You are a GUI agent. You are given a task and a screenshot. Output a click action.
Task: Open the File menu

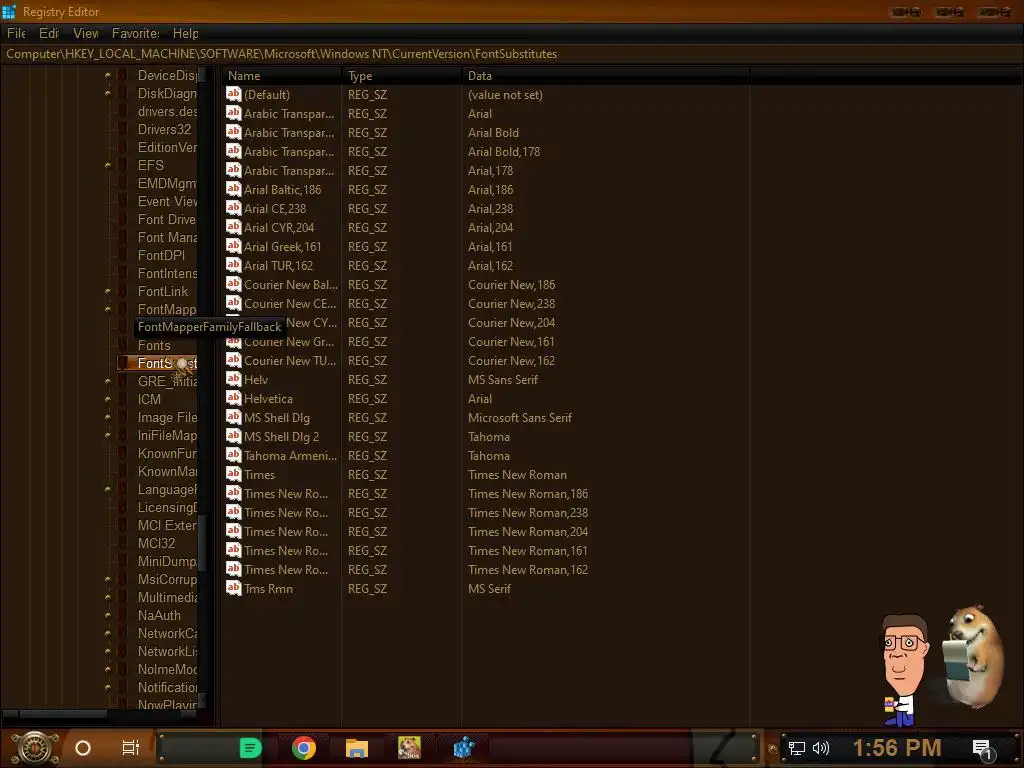point(16,33)
